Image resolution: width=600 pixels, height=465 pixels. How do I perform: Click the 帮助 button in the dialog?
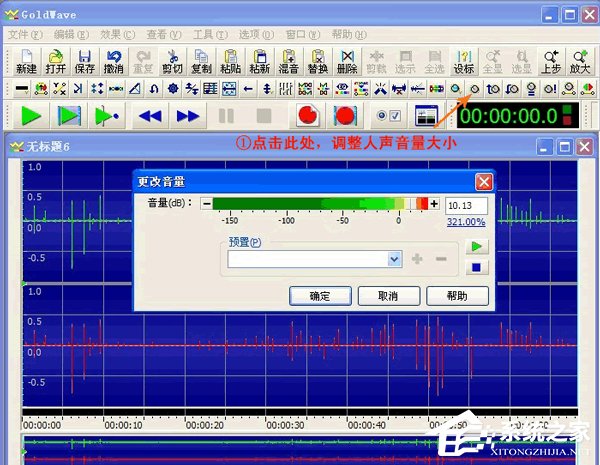tap(457, 296)
